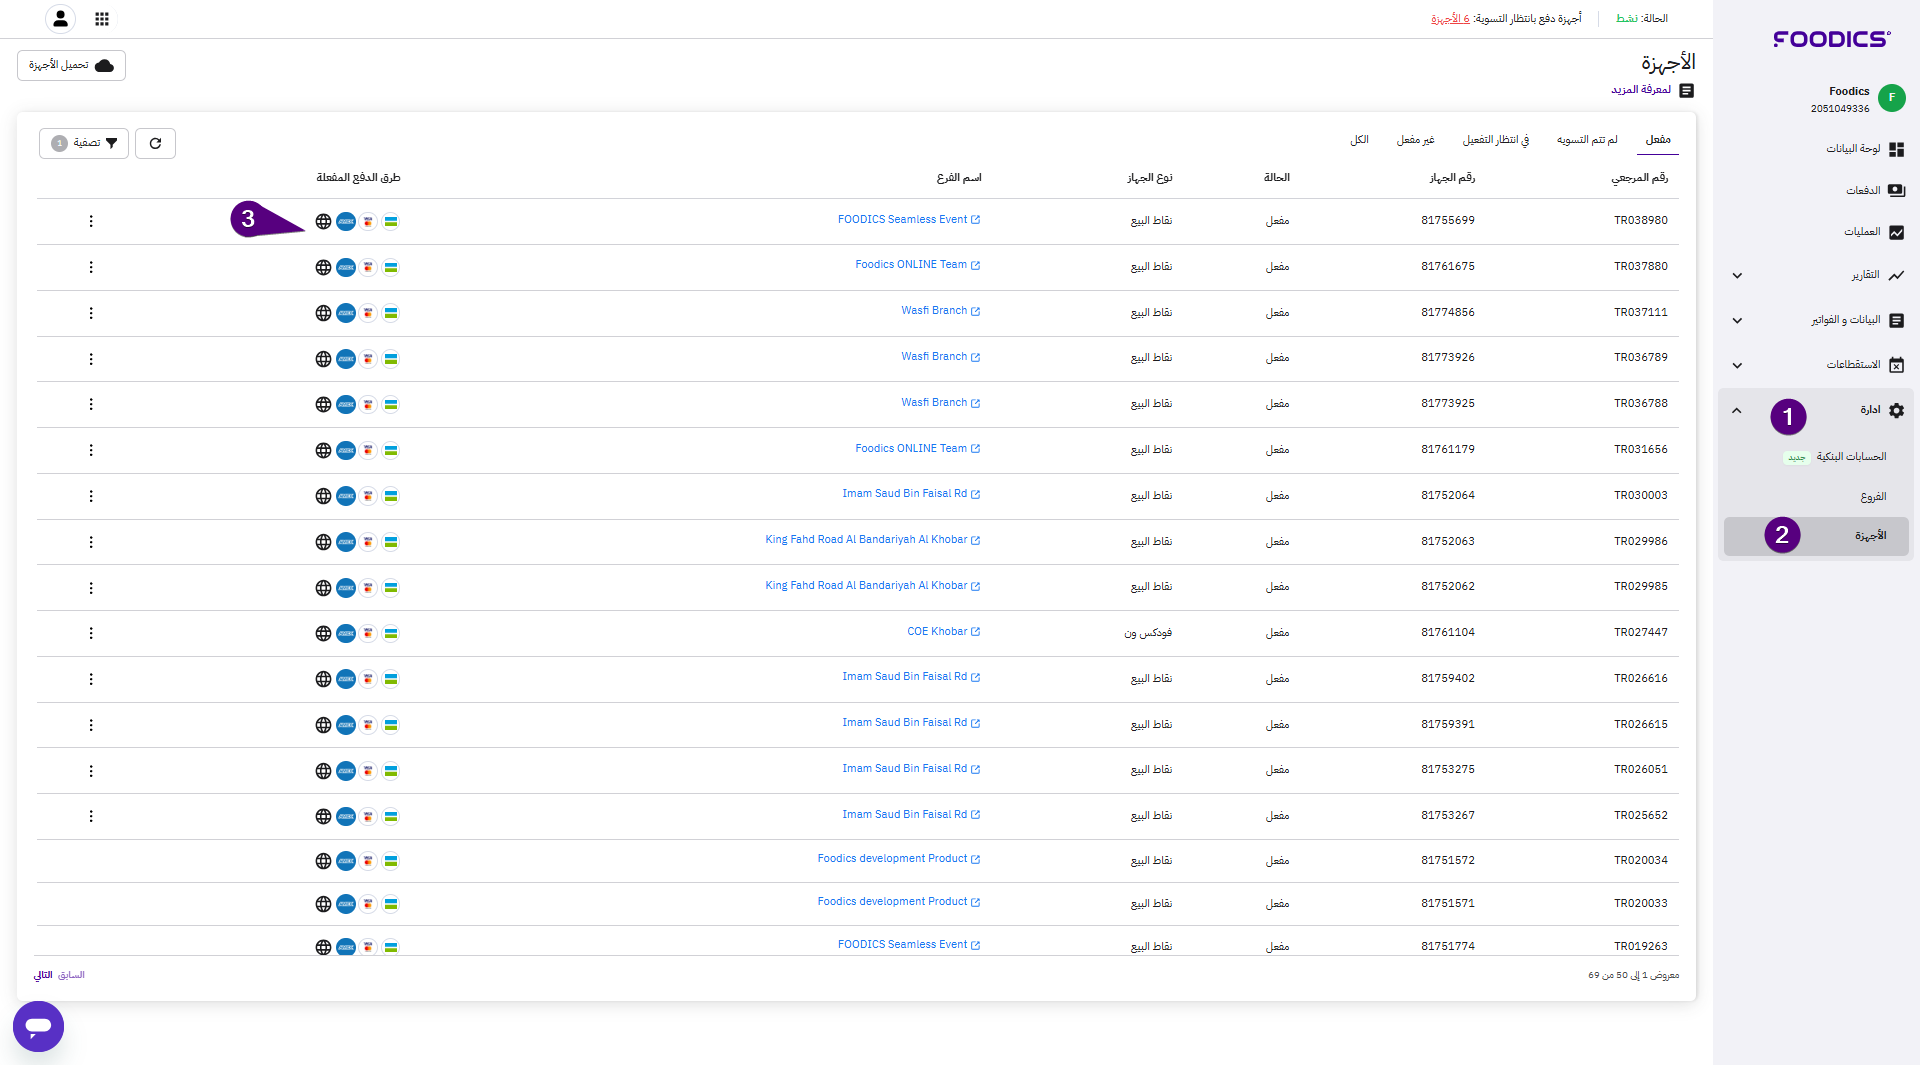1920x1065 pixels.
Task: Open the chat support bubble
Action: (x=38, y=1026)
